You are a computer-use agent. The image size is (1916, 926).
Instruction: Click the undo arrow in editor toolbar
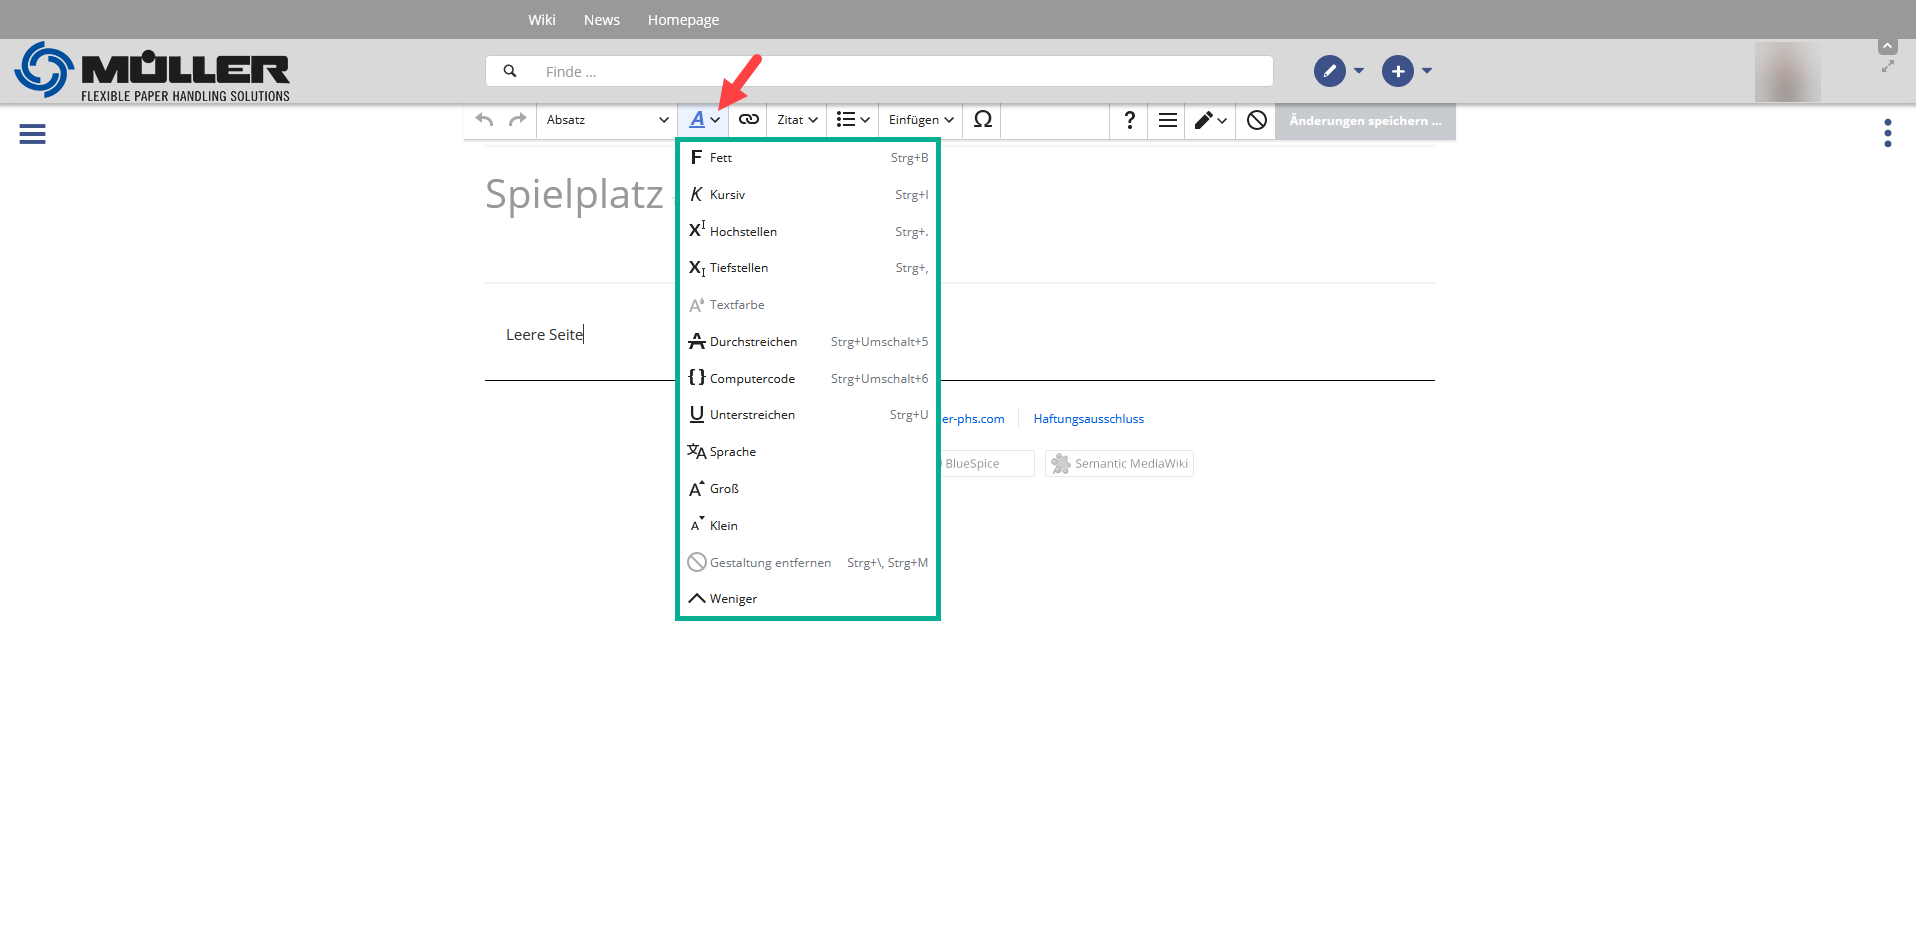(485, 120)
